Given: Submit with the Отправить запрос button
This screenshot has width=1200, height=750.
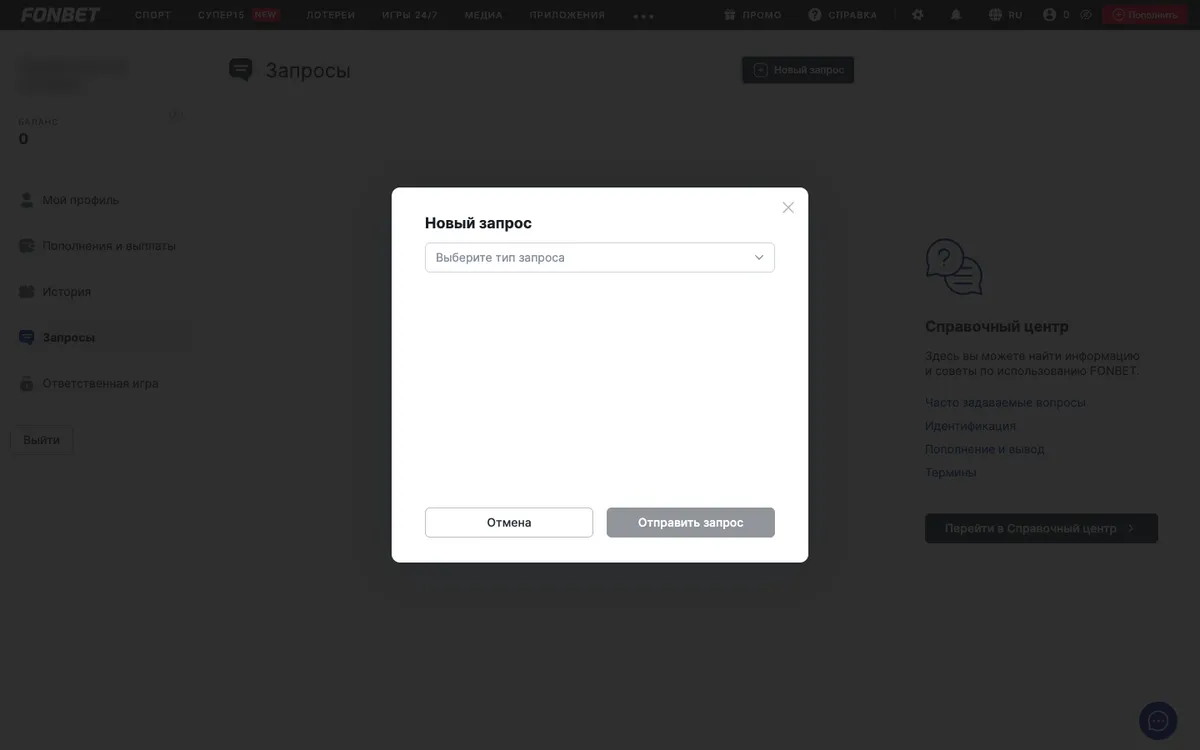Looking at the screenshot, I should tap(691, 522).
